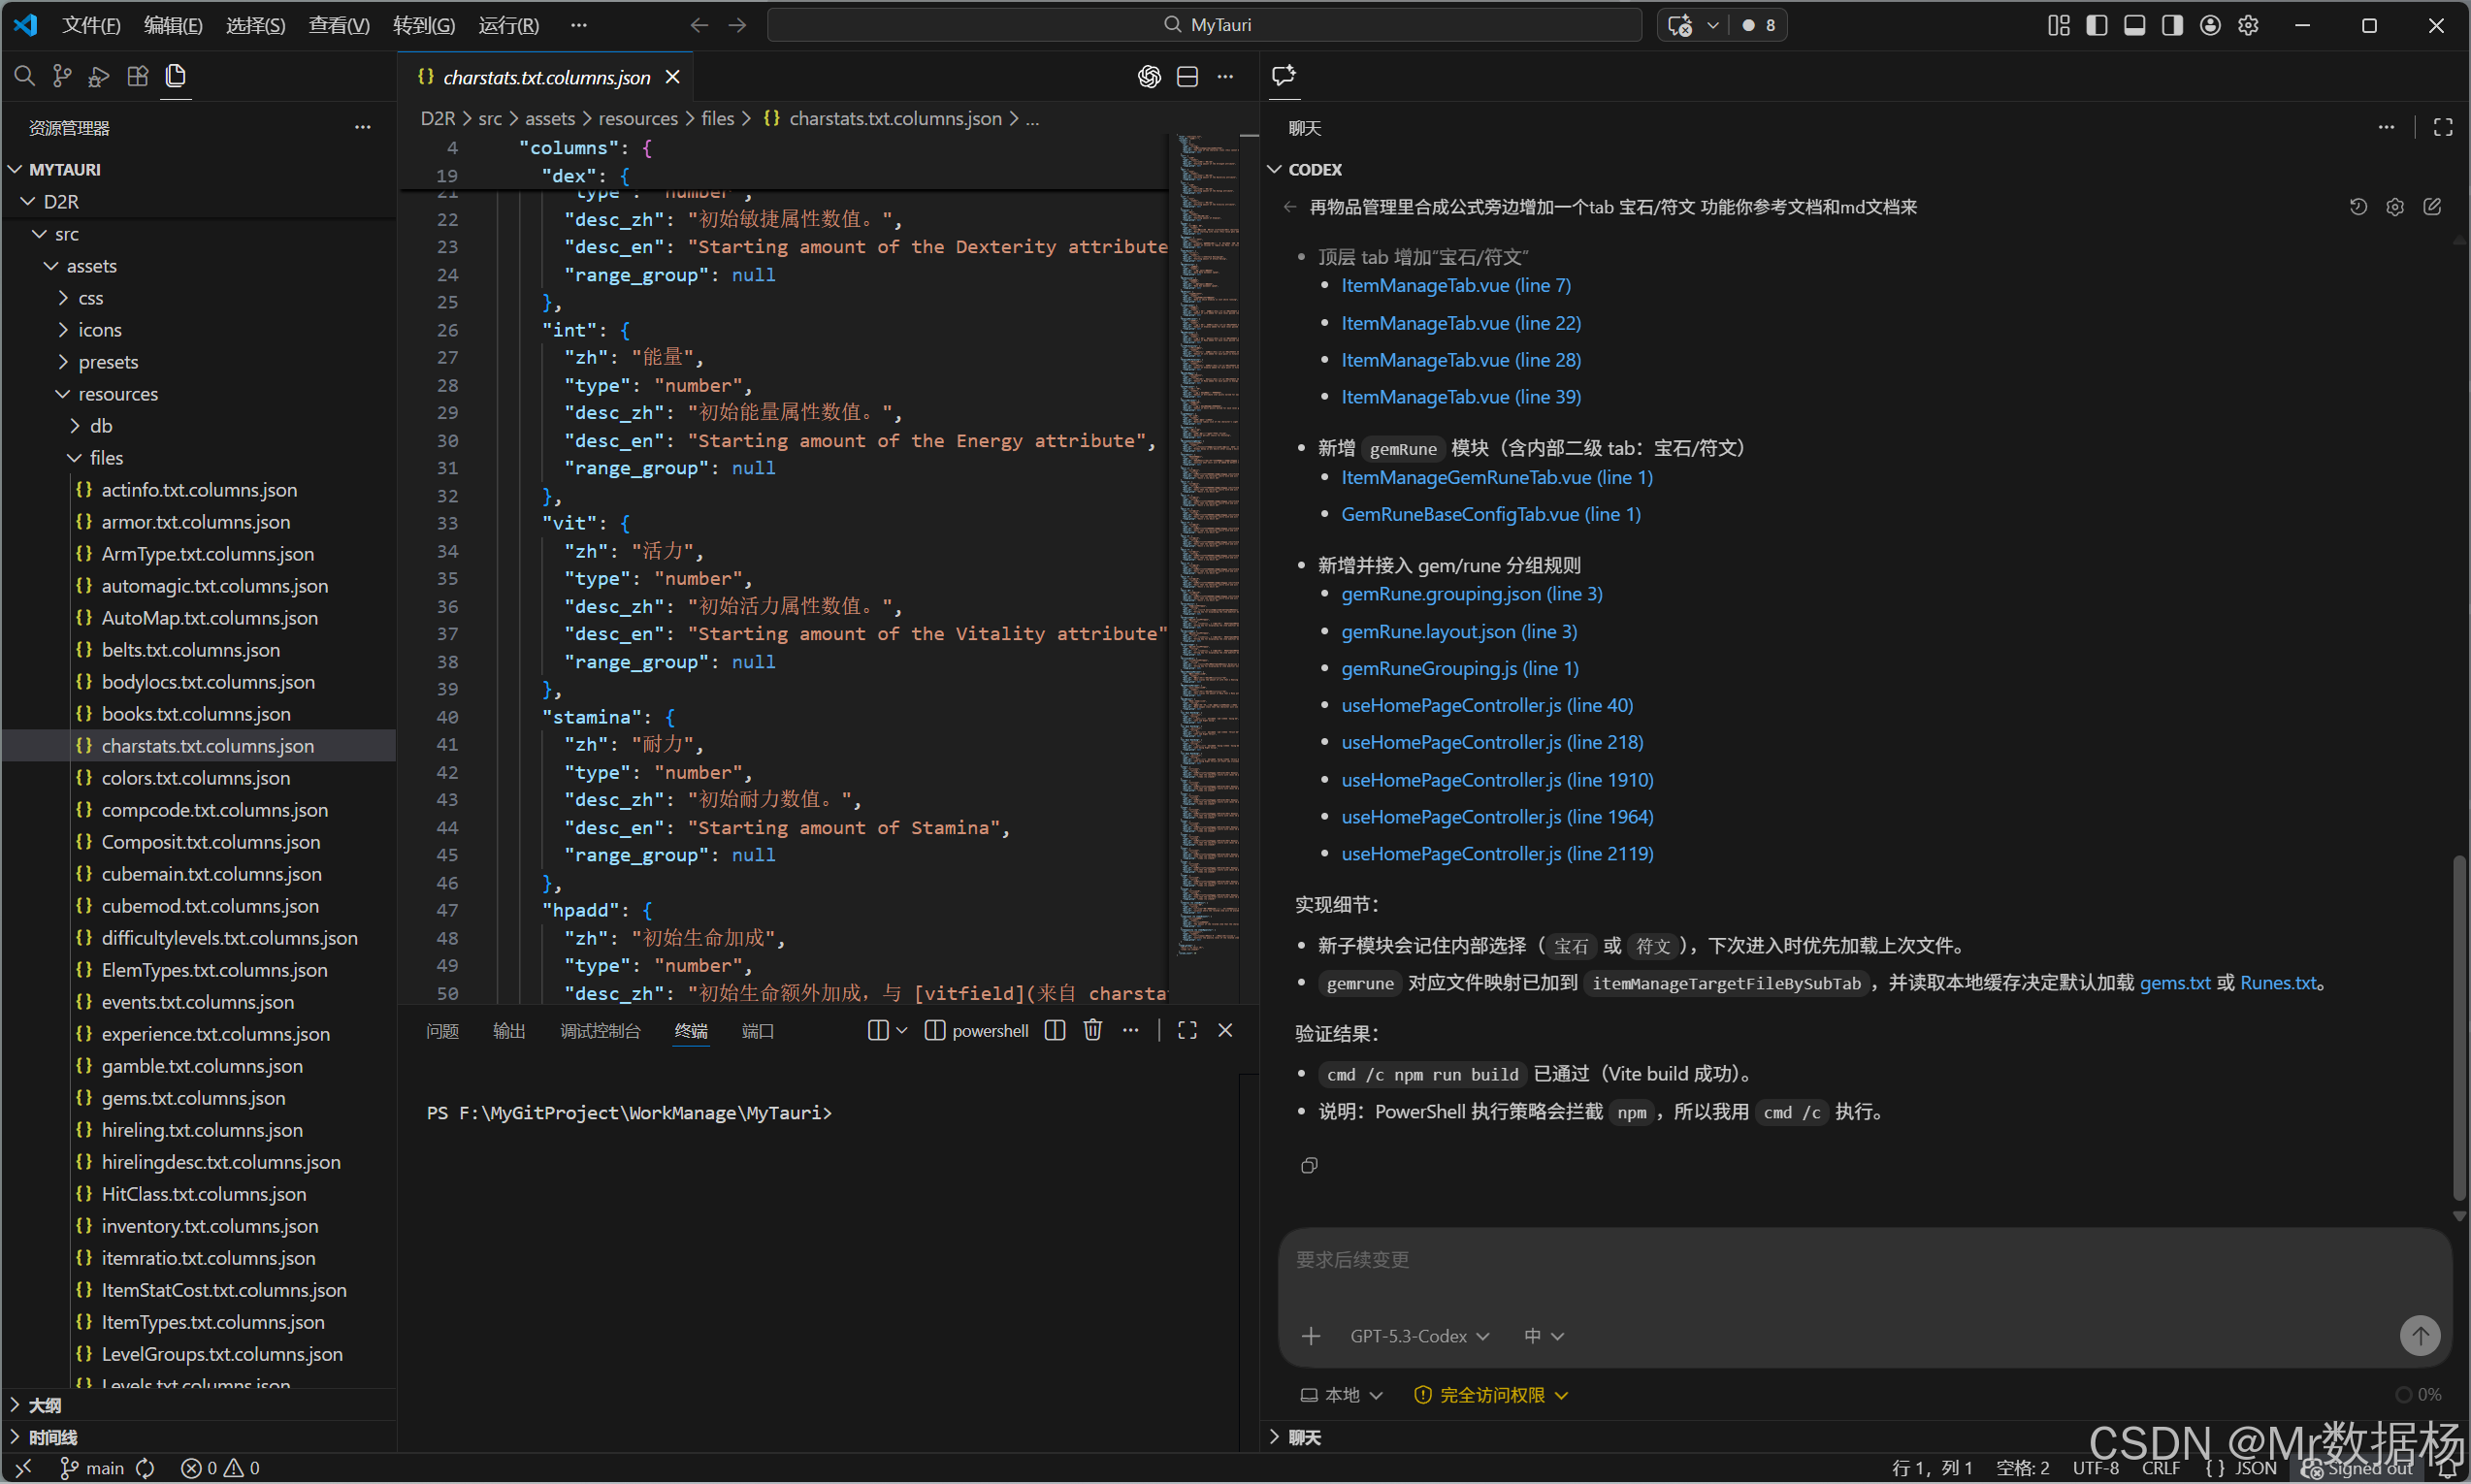Screen dimensions: 2471x1484
Task: Open the 完全访问权限 permissions dropdown
Action: click(1491, 1395)
